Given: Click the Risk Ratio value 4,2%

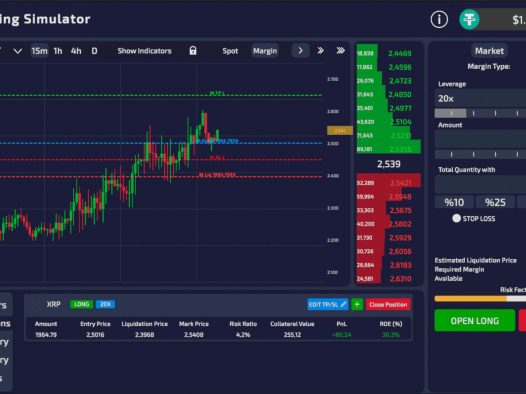Looking at the screenshot, I should 243,335.
